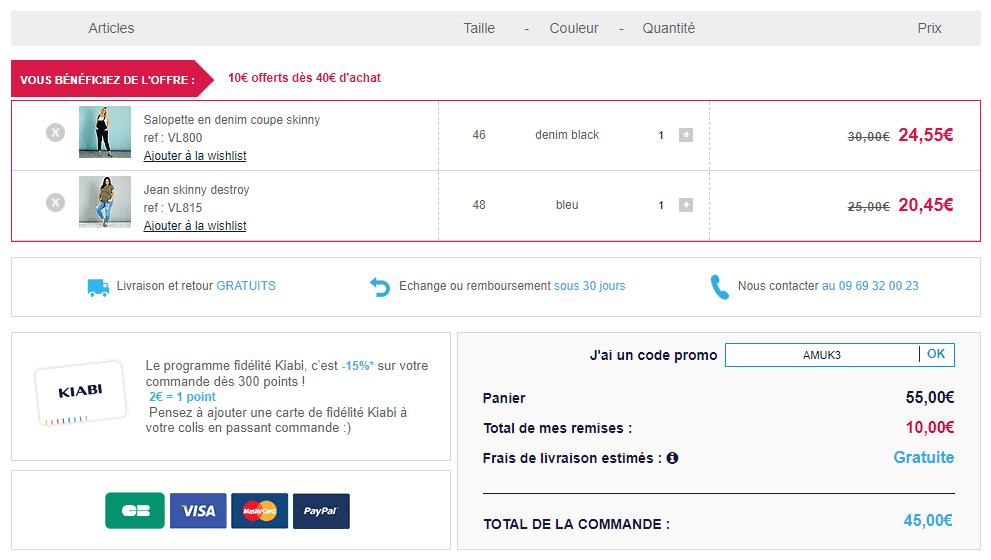Select the MasterCard payment icon

click(x=260, y=511)
